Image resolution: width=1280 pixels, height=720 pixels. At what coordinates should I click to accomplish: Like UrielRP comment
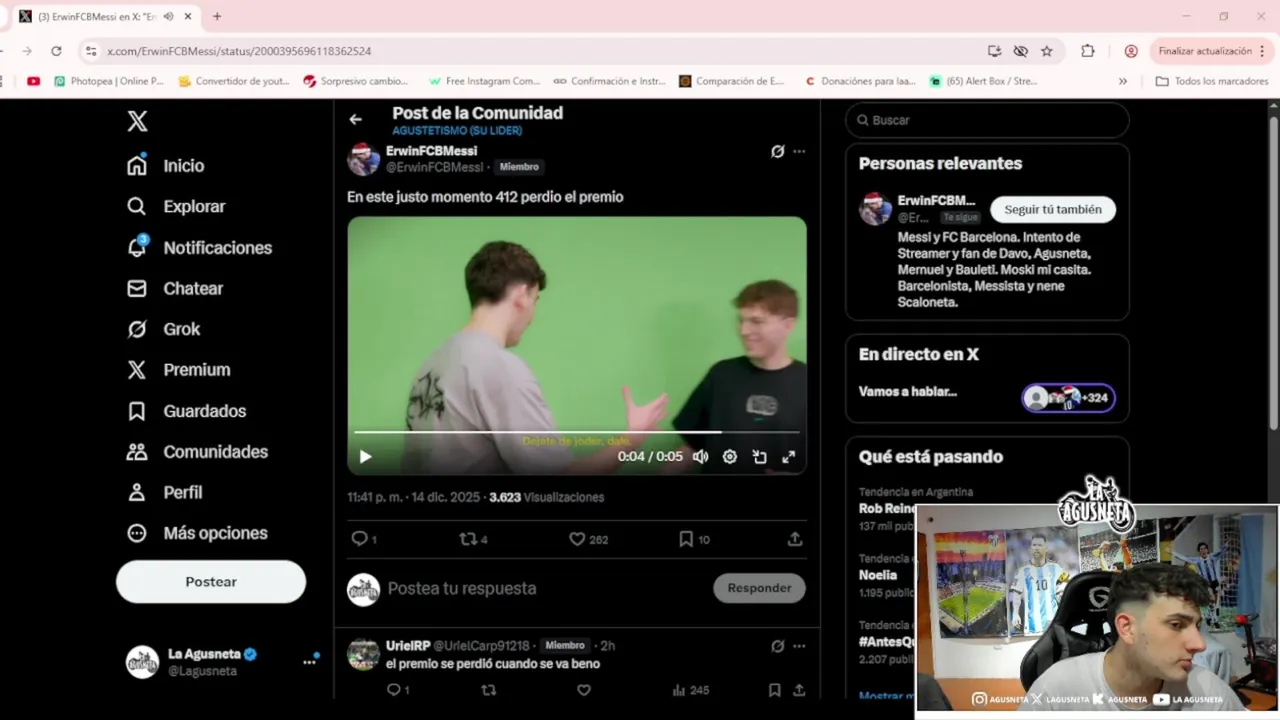[584, 690]
